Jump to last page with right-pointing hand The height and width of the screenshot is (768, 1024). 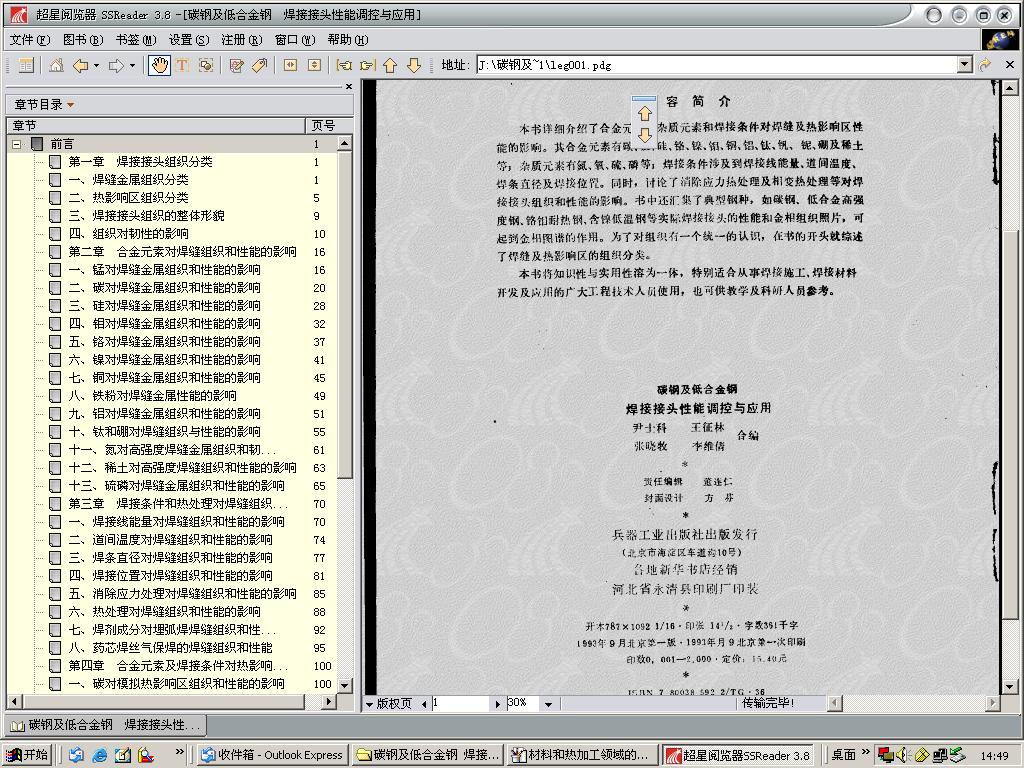(368, 65)
